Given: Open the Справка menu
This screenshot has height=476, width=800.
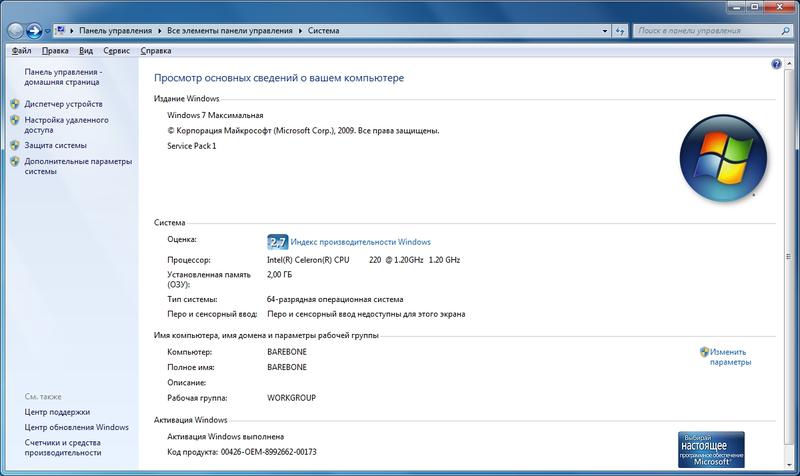Looking at the screenshot, I should (156, 51).
